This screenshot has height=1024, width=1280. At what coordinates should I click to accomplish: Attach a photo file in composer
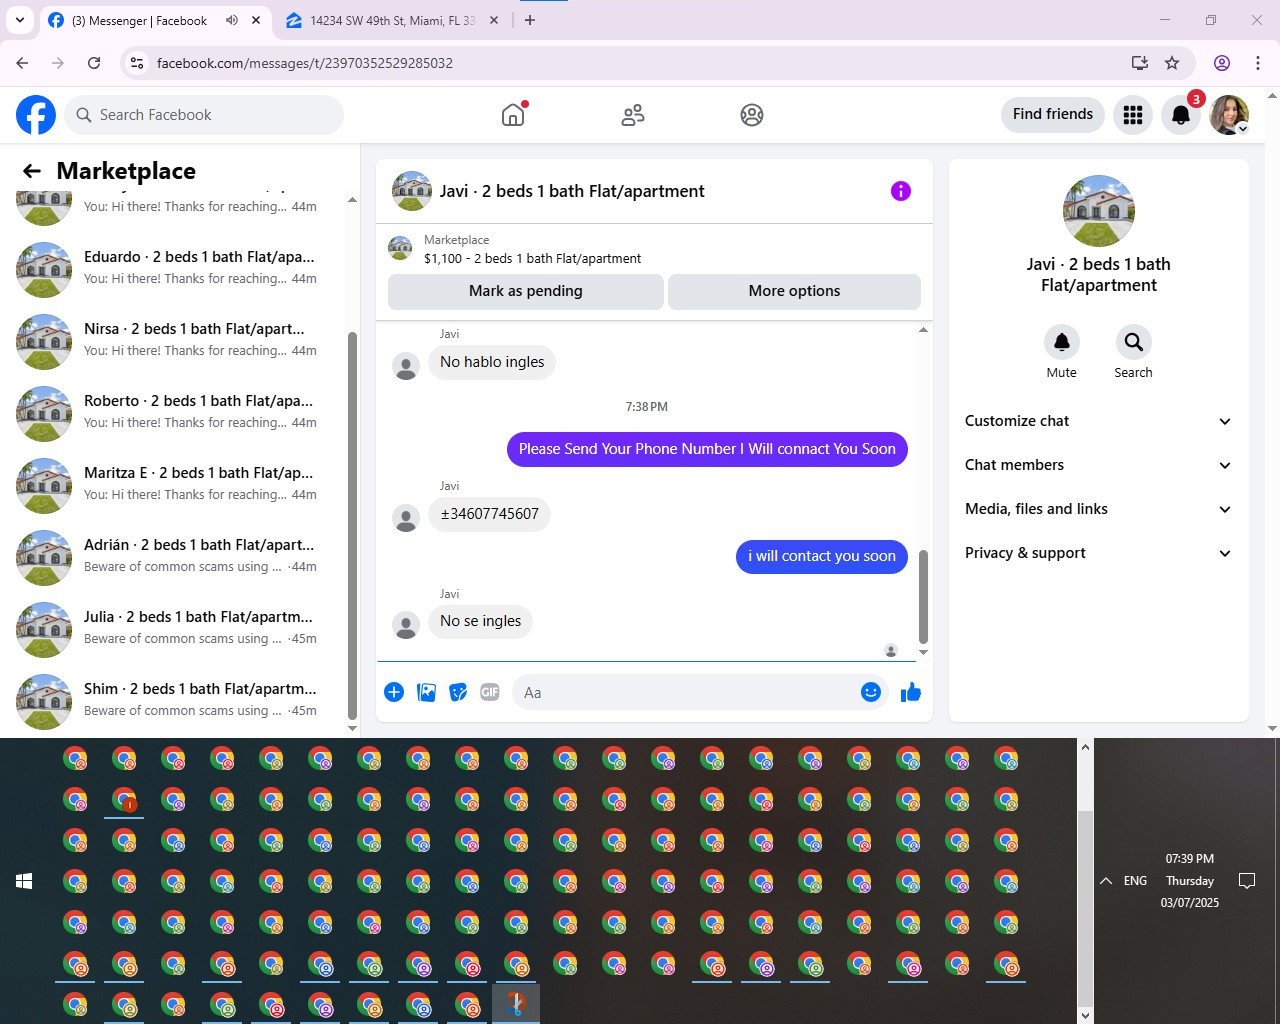point(426,692)
